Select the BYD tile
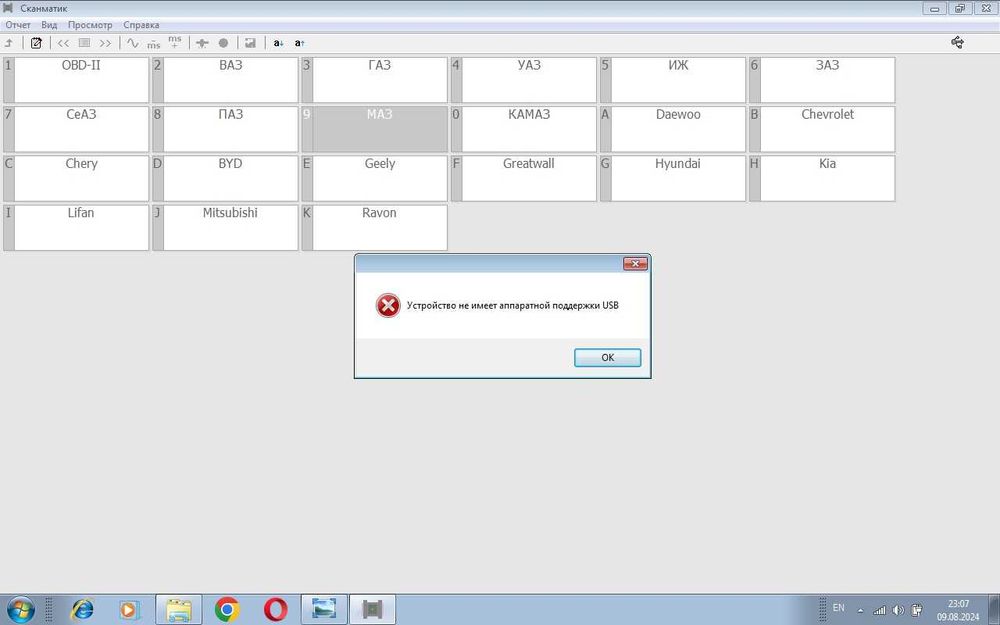Viewport: 1000px width, 625px height. tap(226, 178)
